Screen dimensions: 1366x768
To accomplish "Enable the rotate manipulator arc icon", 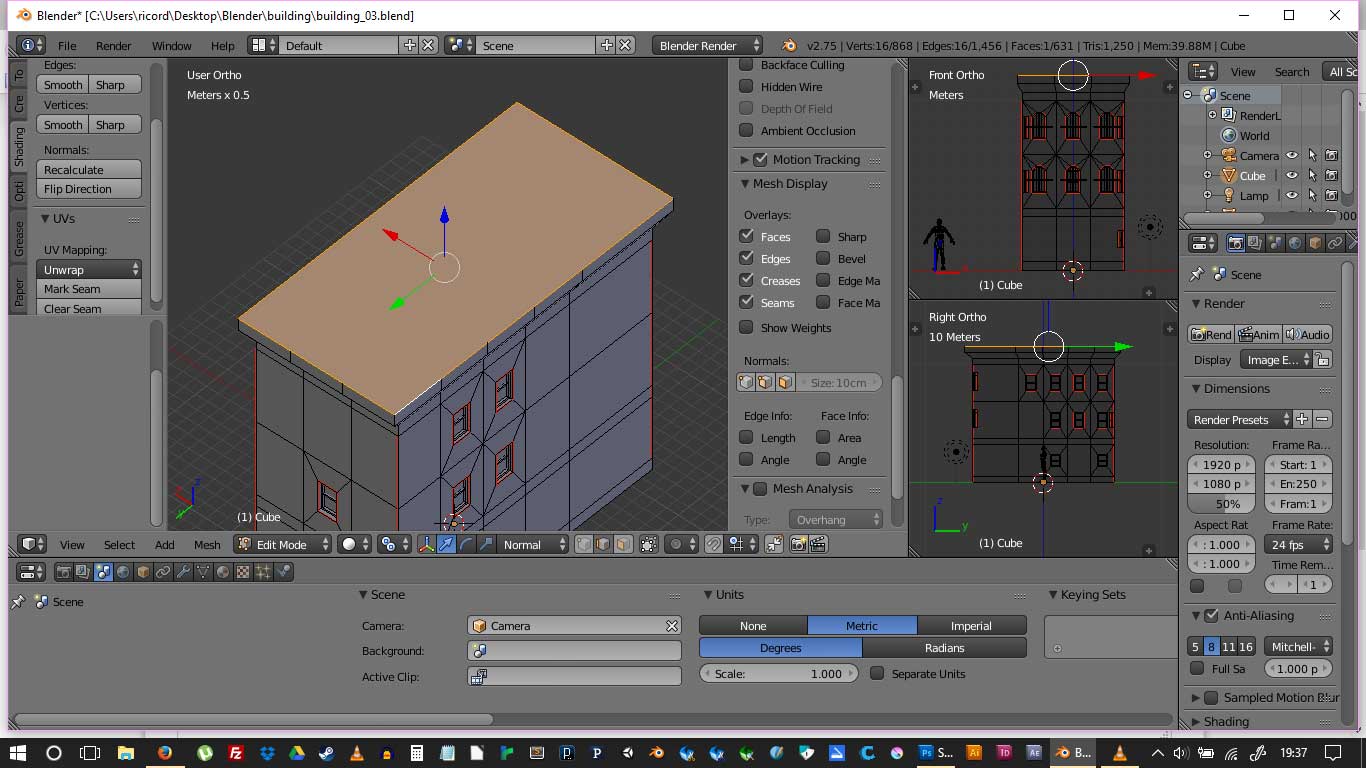I will click(467, 544).
